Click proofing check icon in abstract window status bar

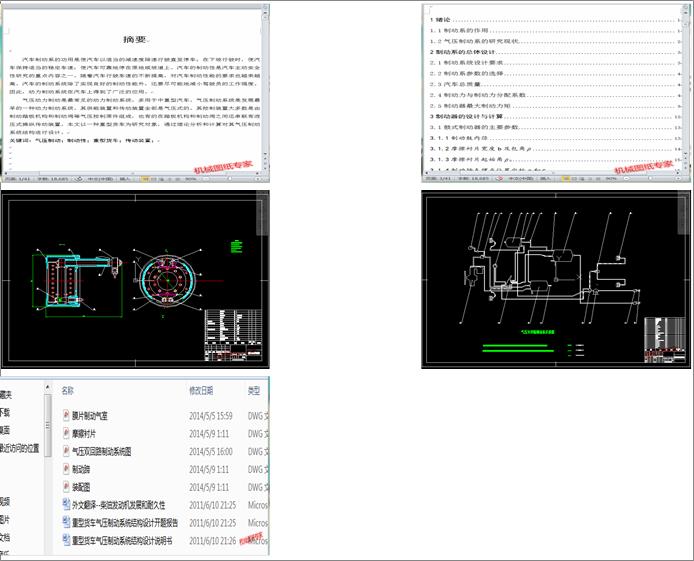[79, 179]
